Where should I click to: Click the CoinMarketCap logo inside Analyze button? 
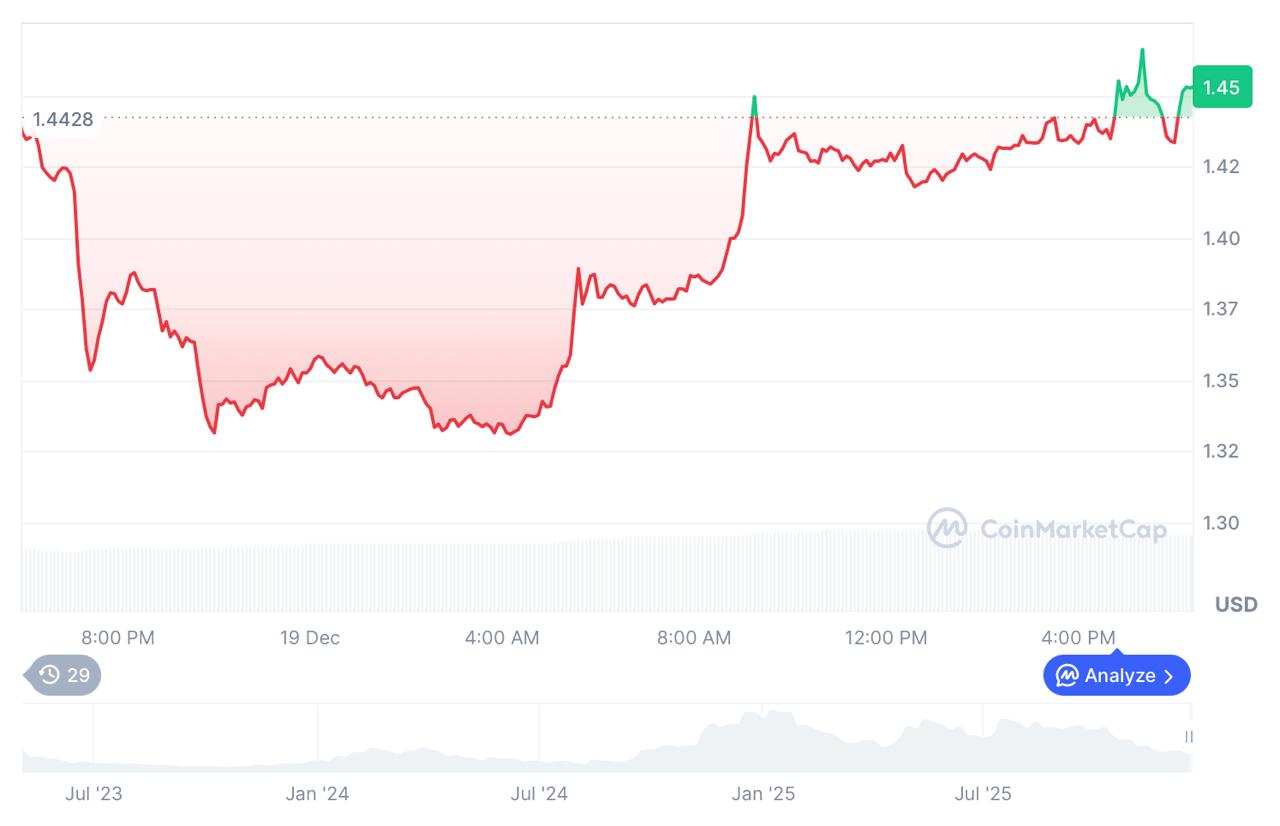click(1066, 675)
